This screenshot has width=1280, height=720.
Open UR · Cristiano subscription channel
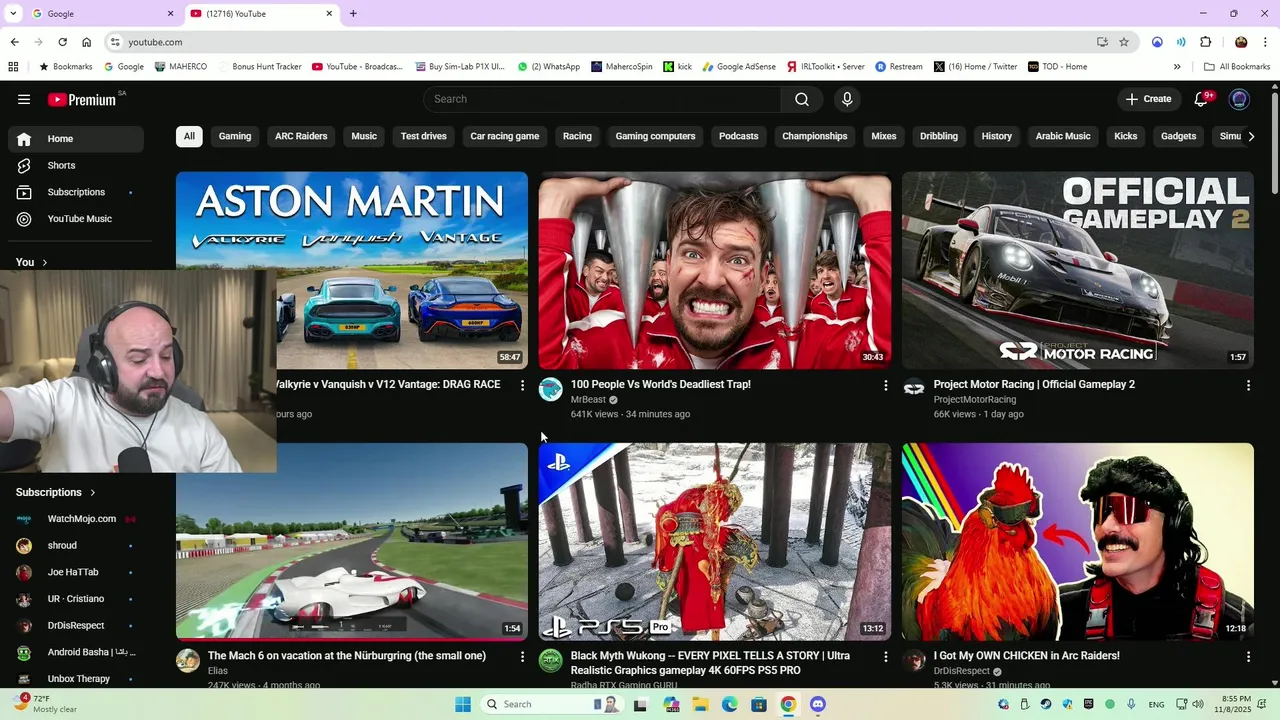(76, 599)
